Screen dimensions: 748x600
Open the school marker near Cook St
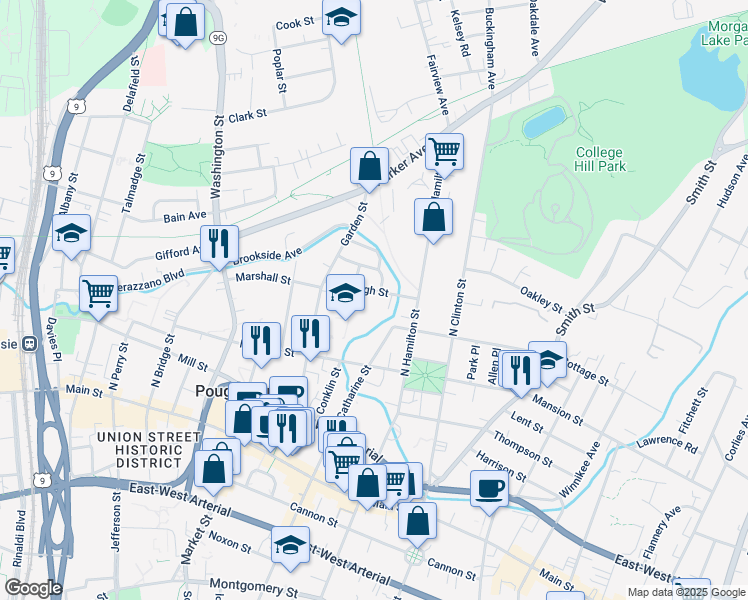point(341,18)
